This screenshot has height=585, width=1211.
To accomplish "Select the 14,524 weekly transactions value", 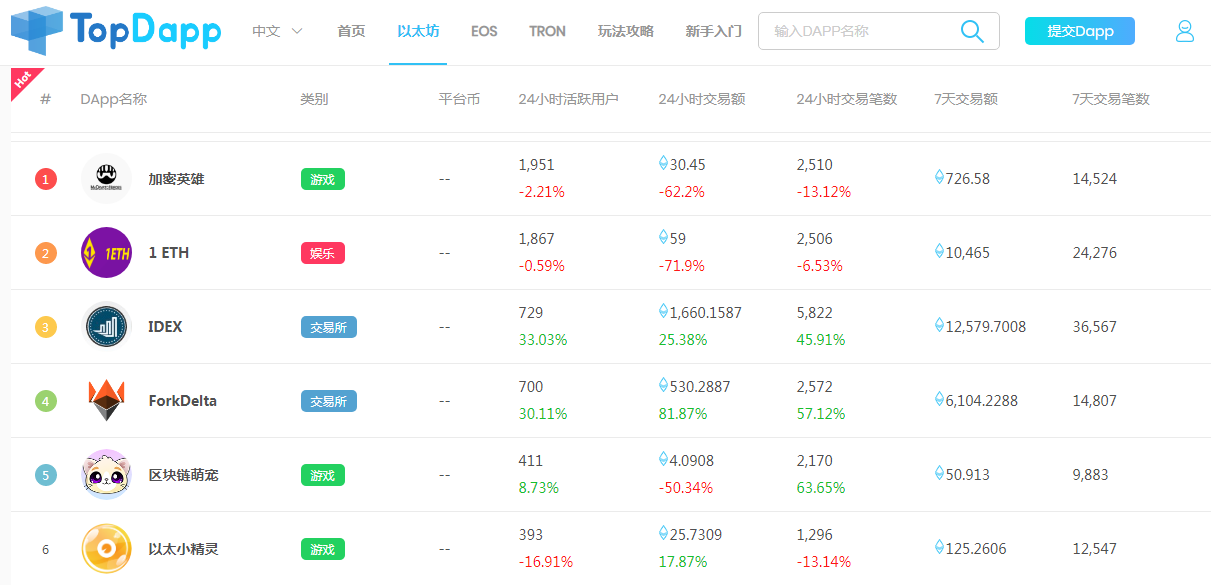I will pos(1094,179).
